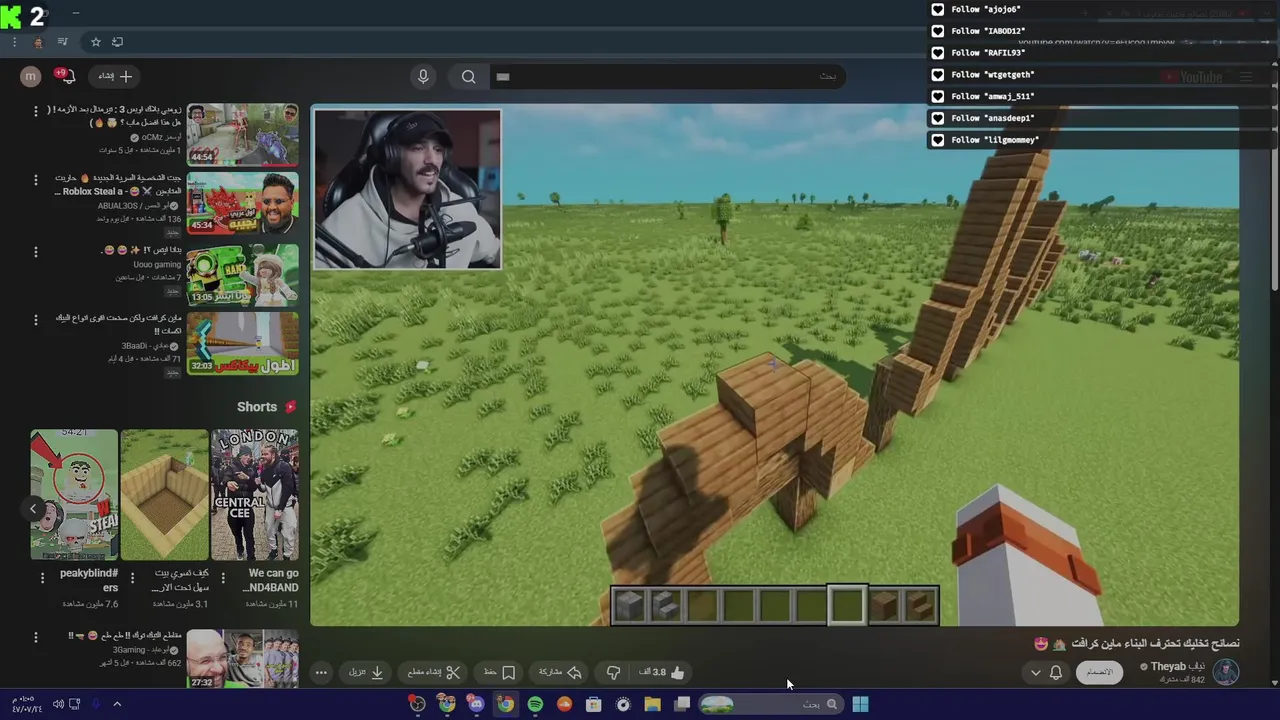Open the wooden pit house short

tap(164, 495)
